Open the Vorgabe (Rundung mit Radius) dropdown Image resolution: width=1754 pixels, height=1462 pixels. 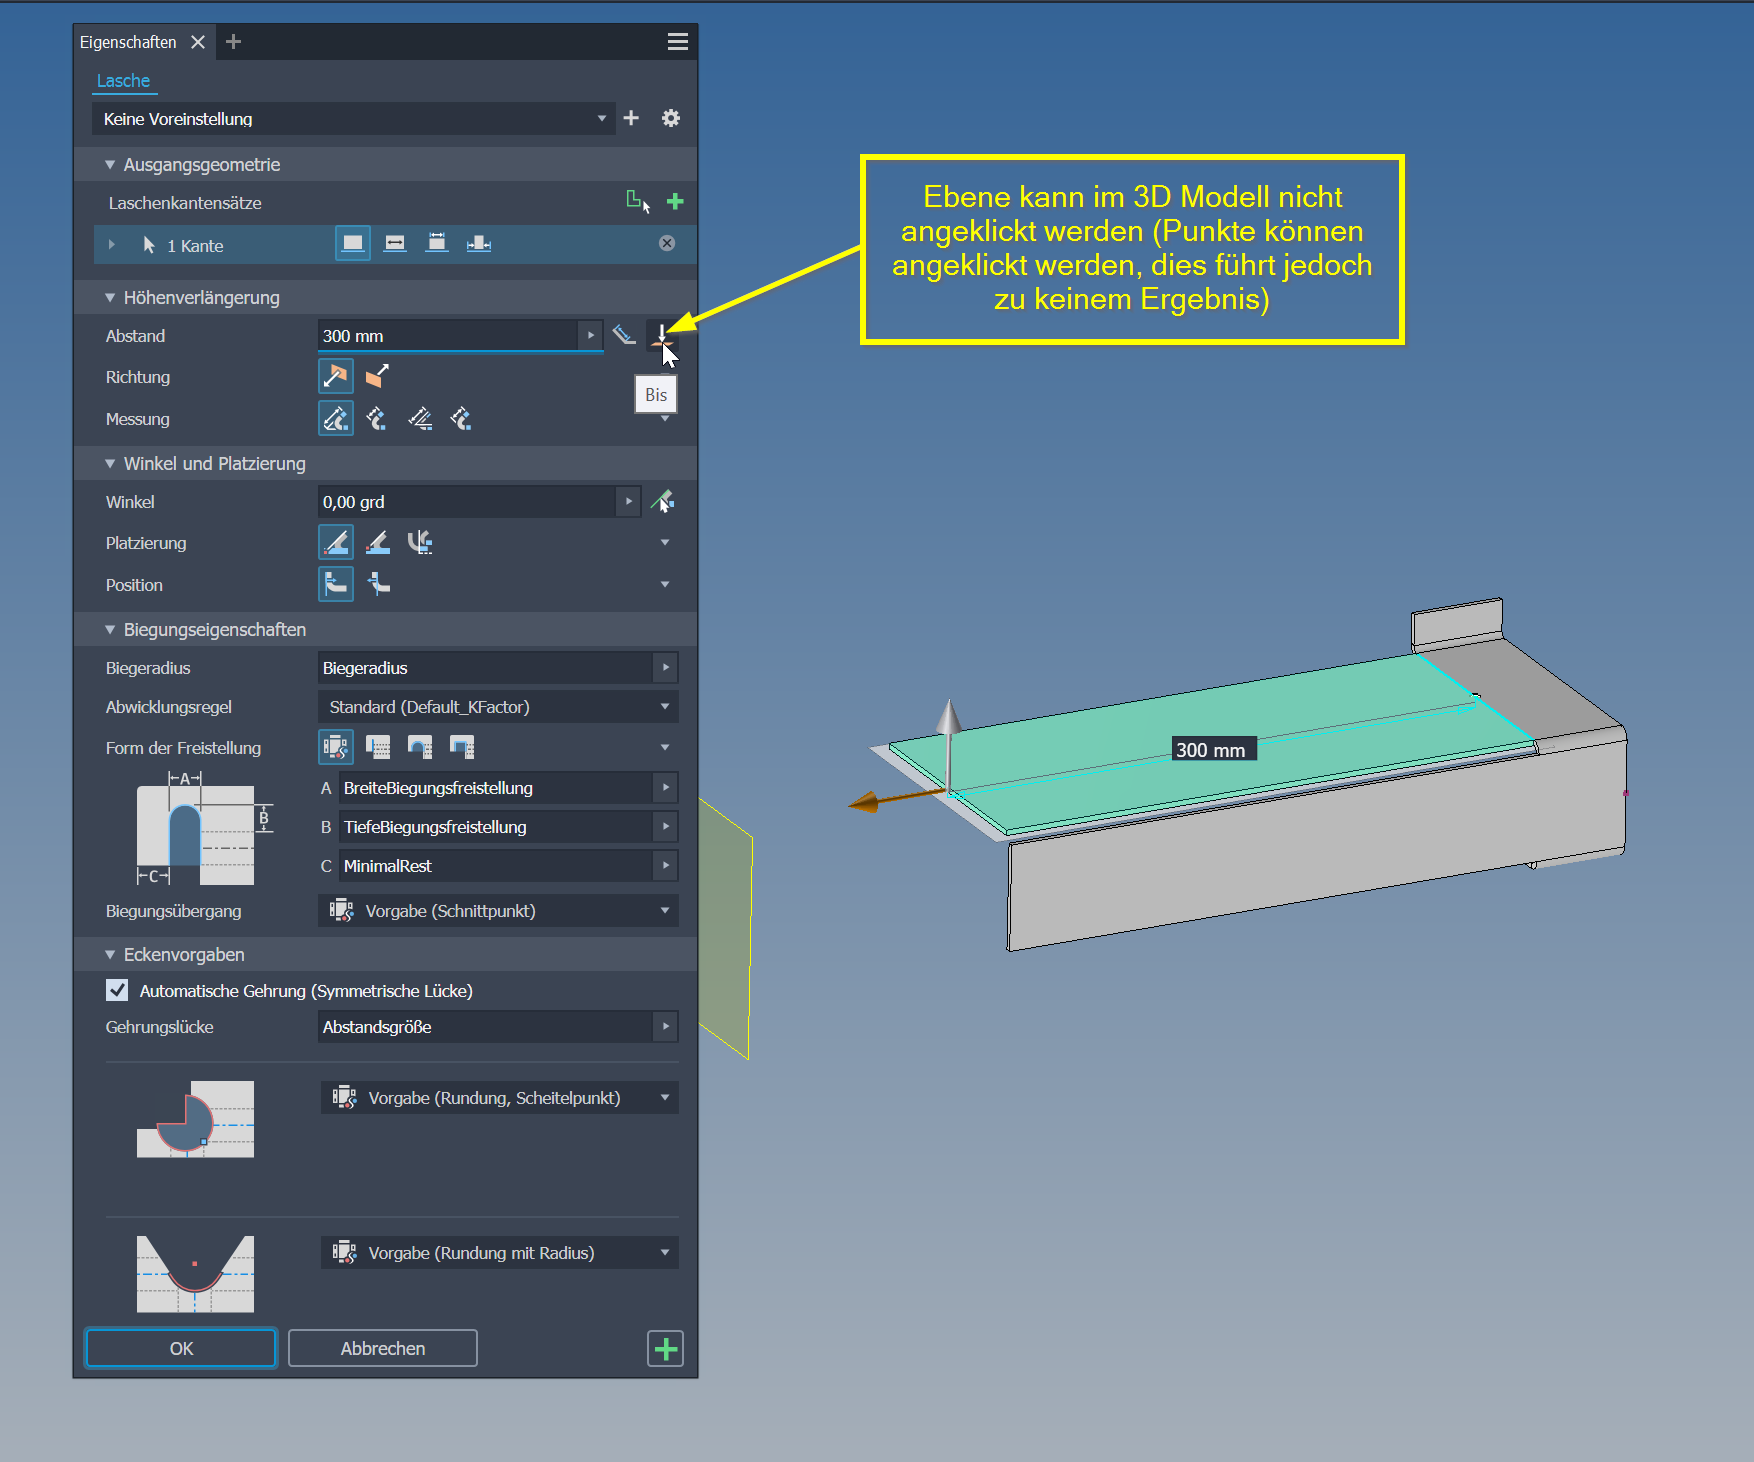[499, 1253]
